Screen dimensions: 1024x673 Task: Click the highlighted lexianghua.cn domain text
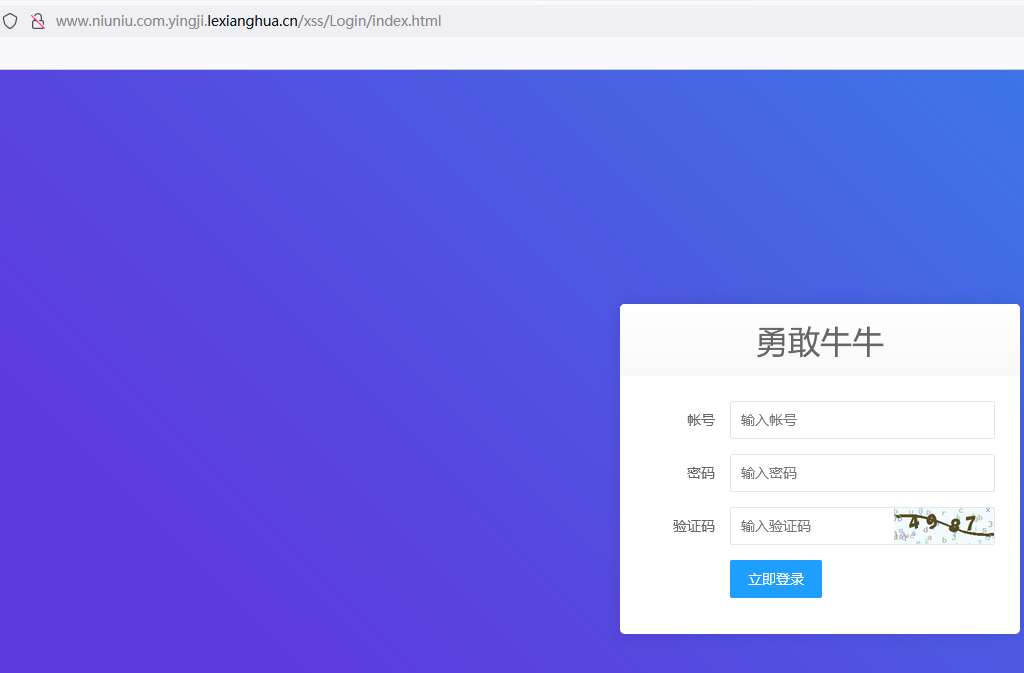point(252,21)
